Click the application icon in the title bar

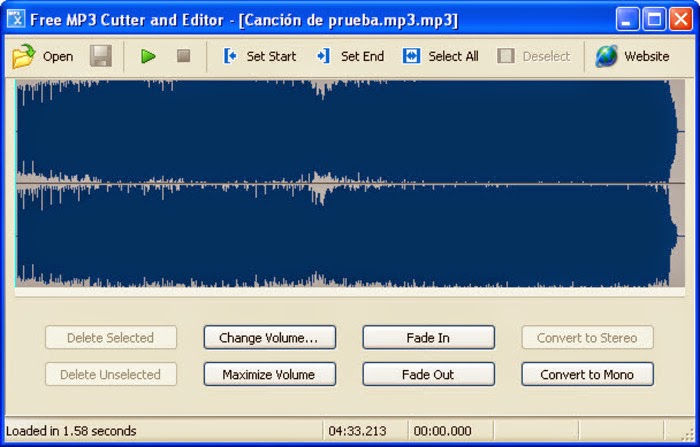click(16, 19)
